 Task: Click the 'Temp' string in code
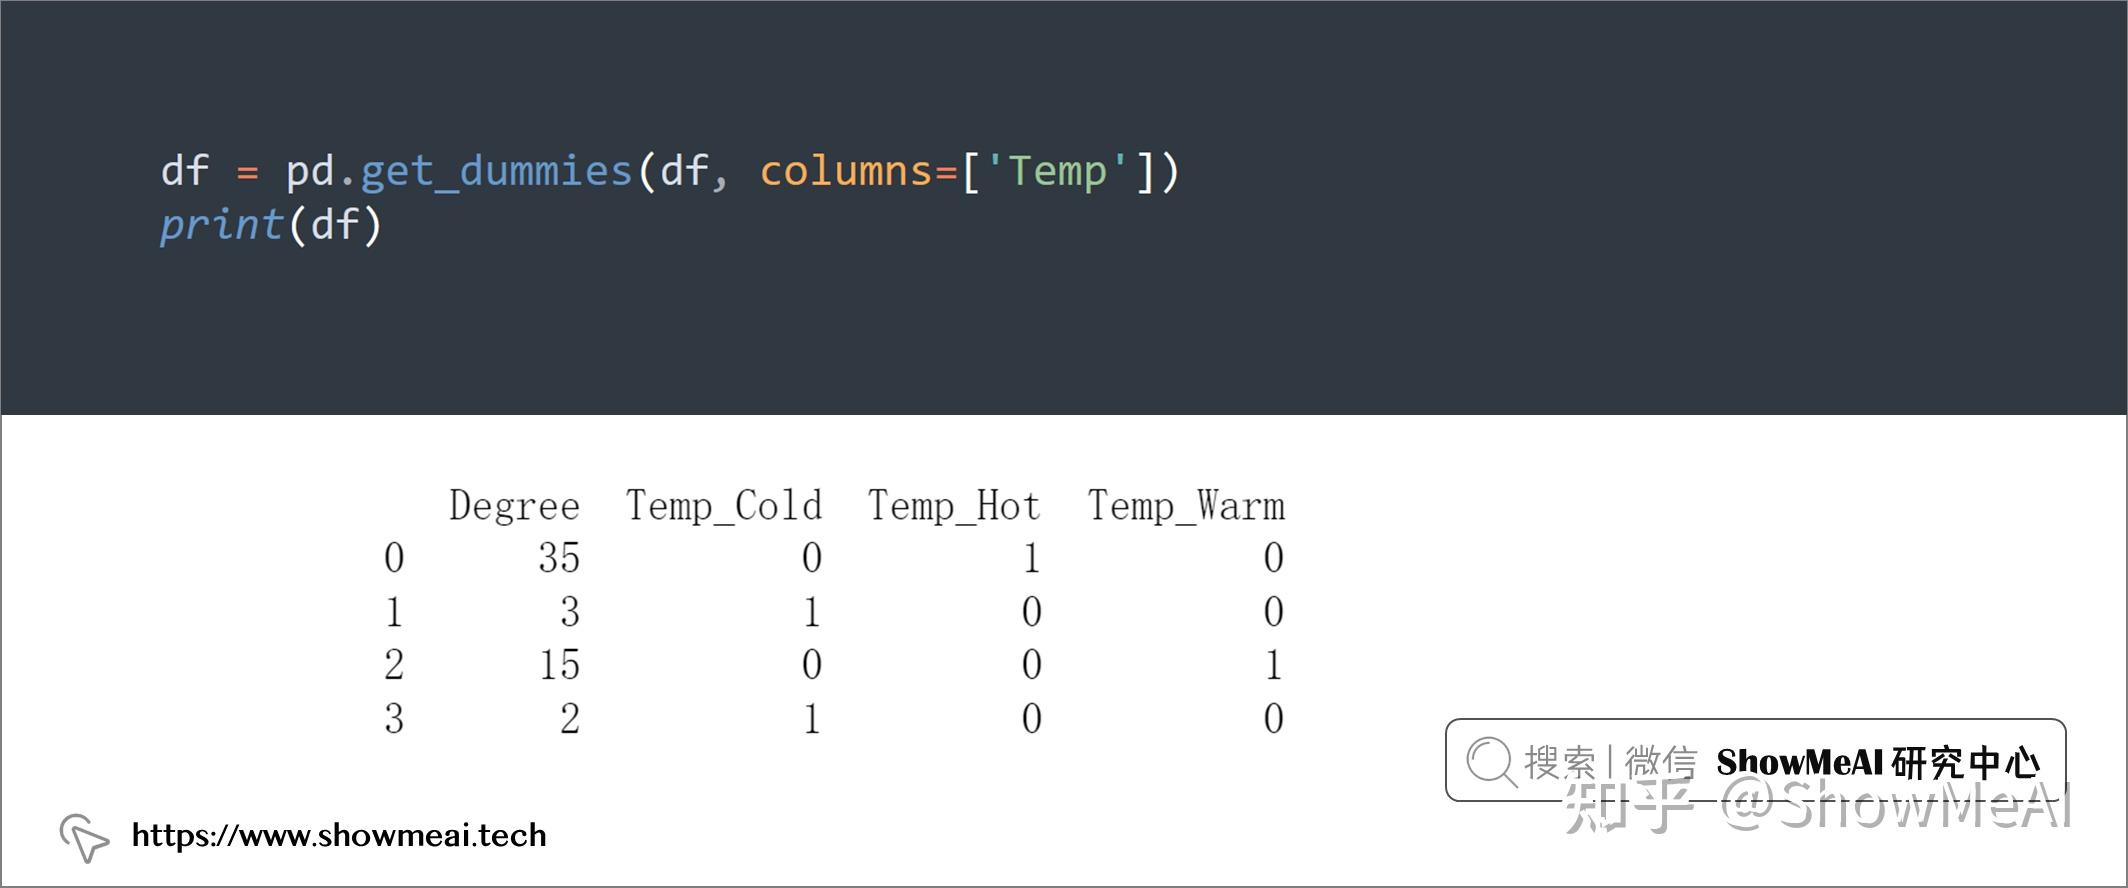coord(1057,171)
